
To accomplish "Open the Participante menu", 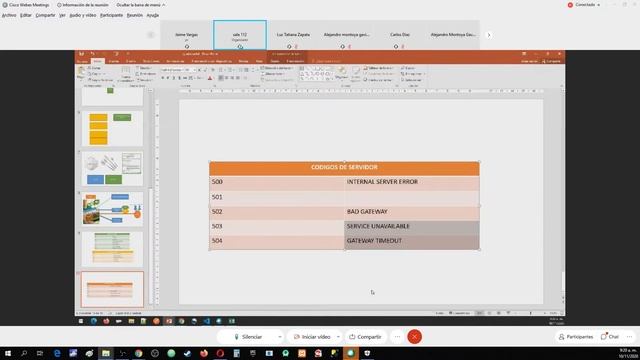I will [111, 15].
